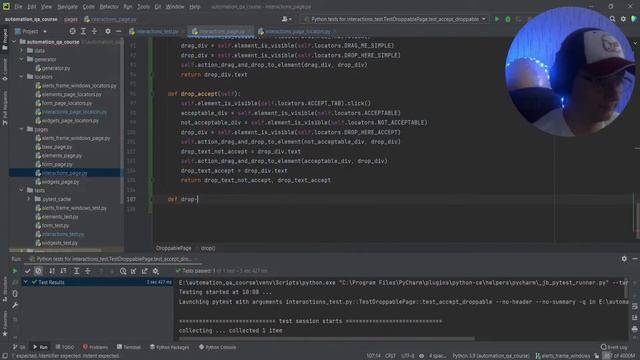Toggle show ignored tests filter
The width and height of the screenshot is (640, 360).
pyautogui.click(x=38, y=271)
